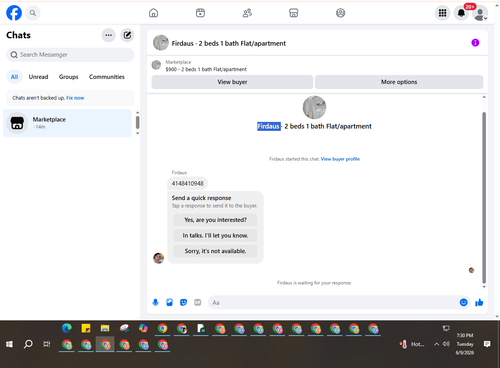Viewport: 500px width, 368px height.
Task: Open the volume control in system tray
Action: click(446, 344)
